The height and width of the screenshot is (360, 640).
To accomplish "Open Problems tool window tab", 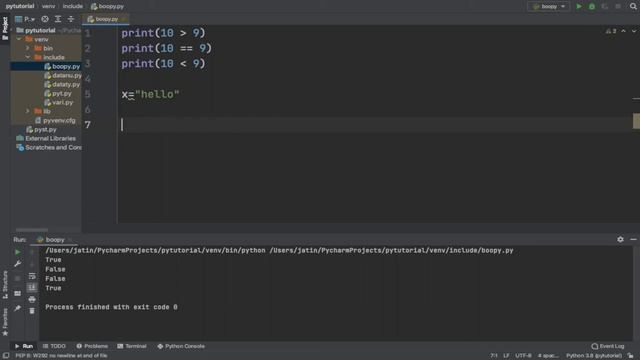I will (92, 346).
